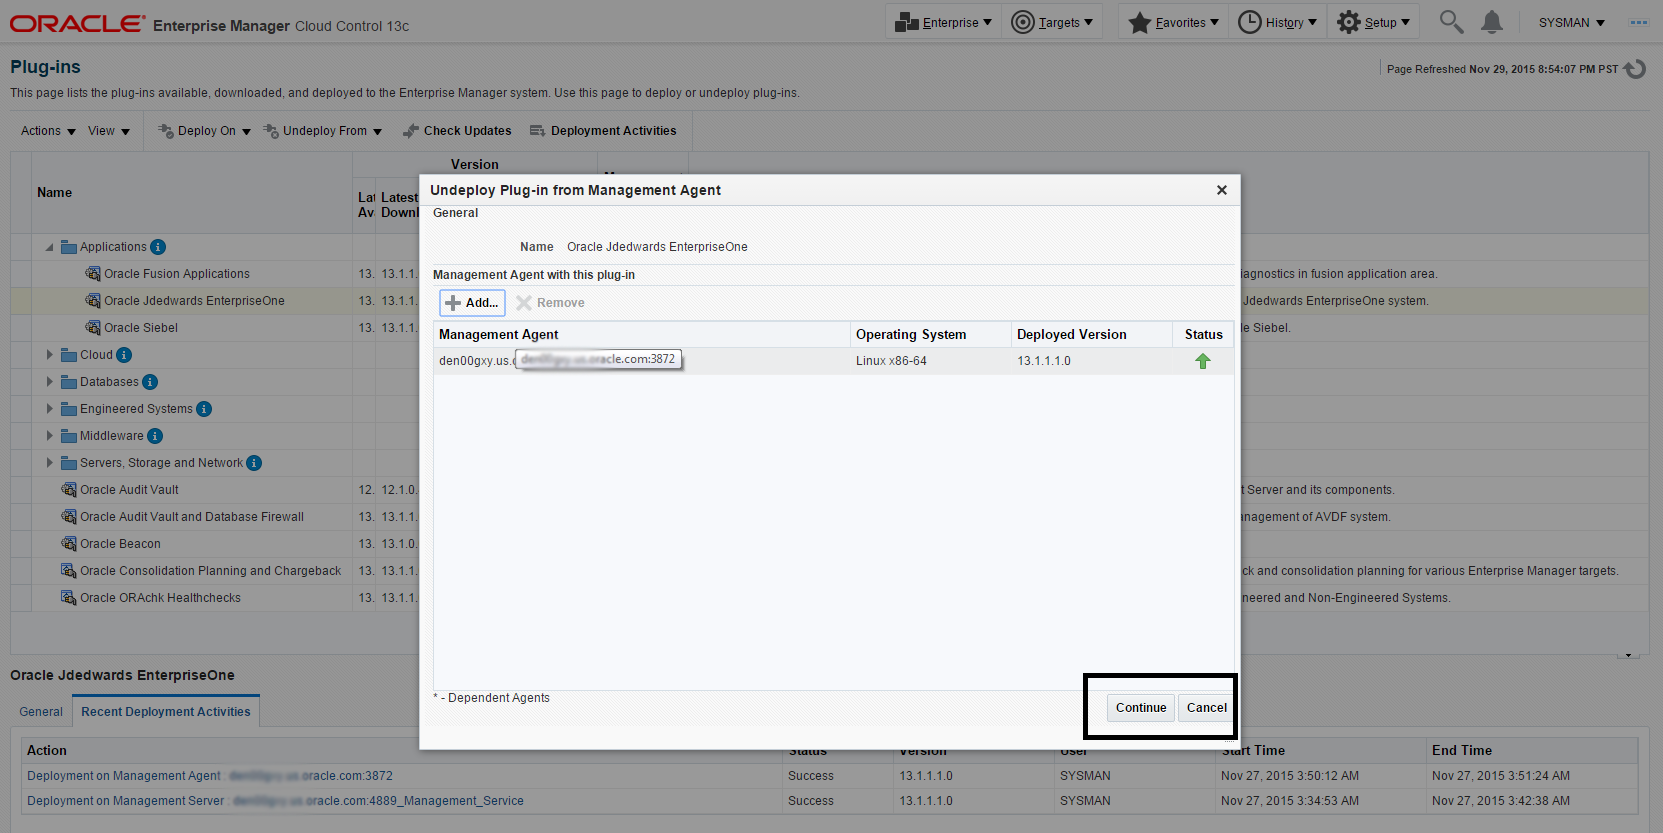Image resolution: width=1663 pixels, height=833 pixels.
Task: Sort by Operating System column header
Action: click(930, 335)
